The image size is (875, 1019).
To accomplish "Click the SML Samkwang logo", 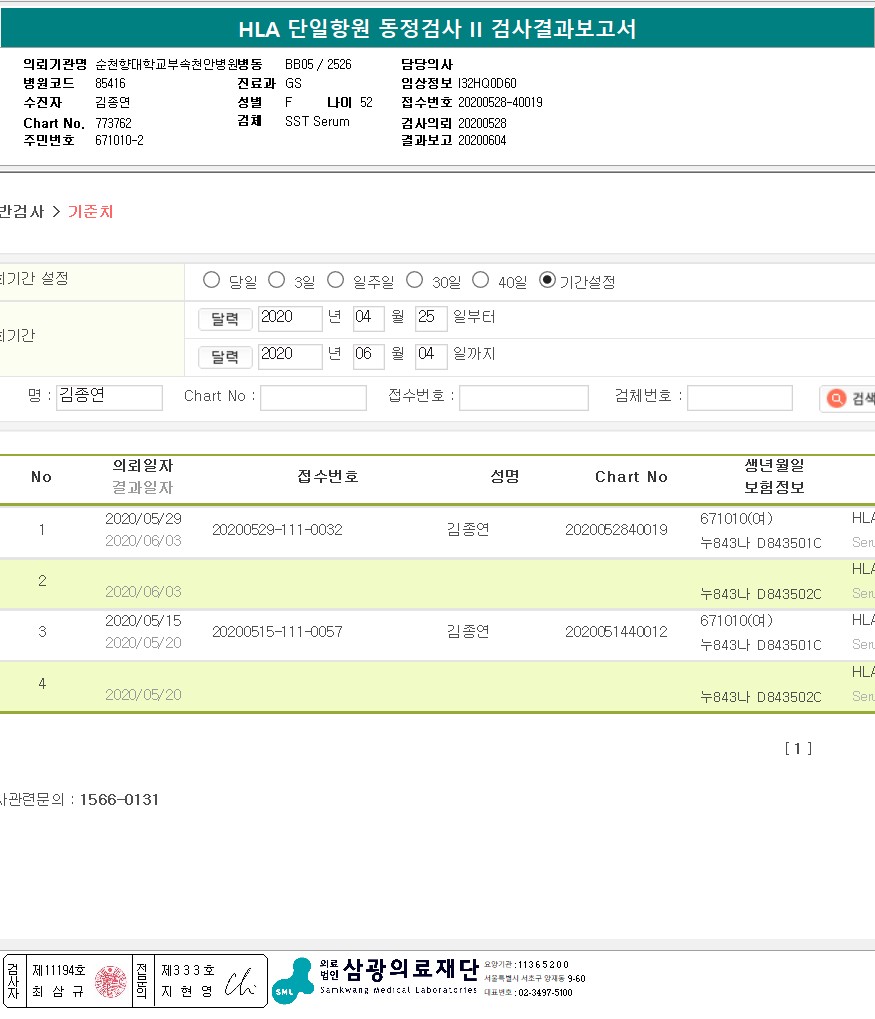I will 292,980.
